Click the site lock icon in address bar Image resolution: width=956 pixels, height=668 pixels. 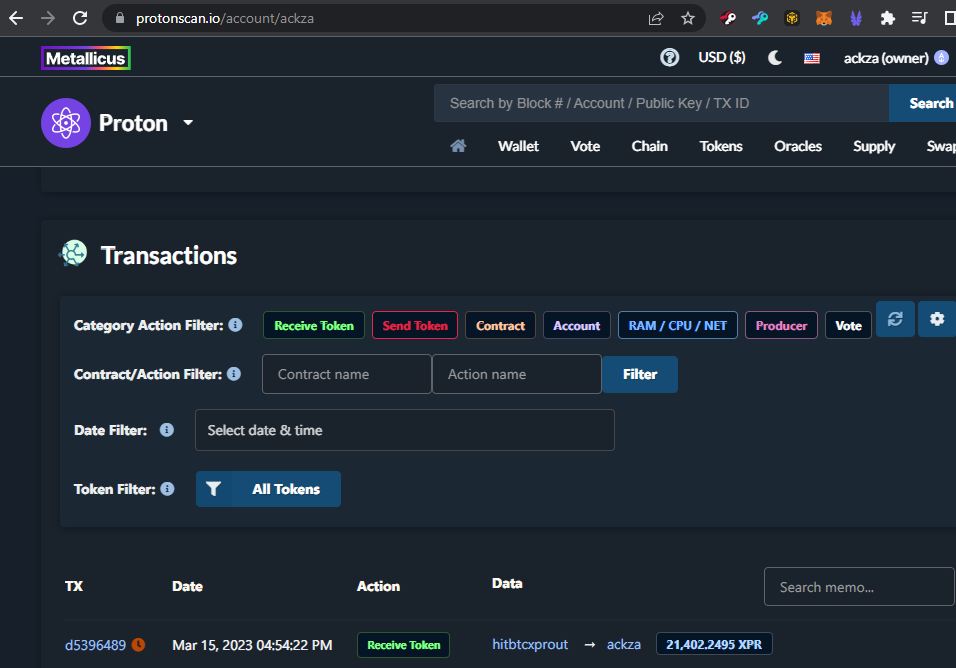(120, 18)
